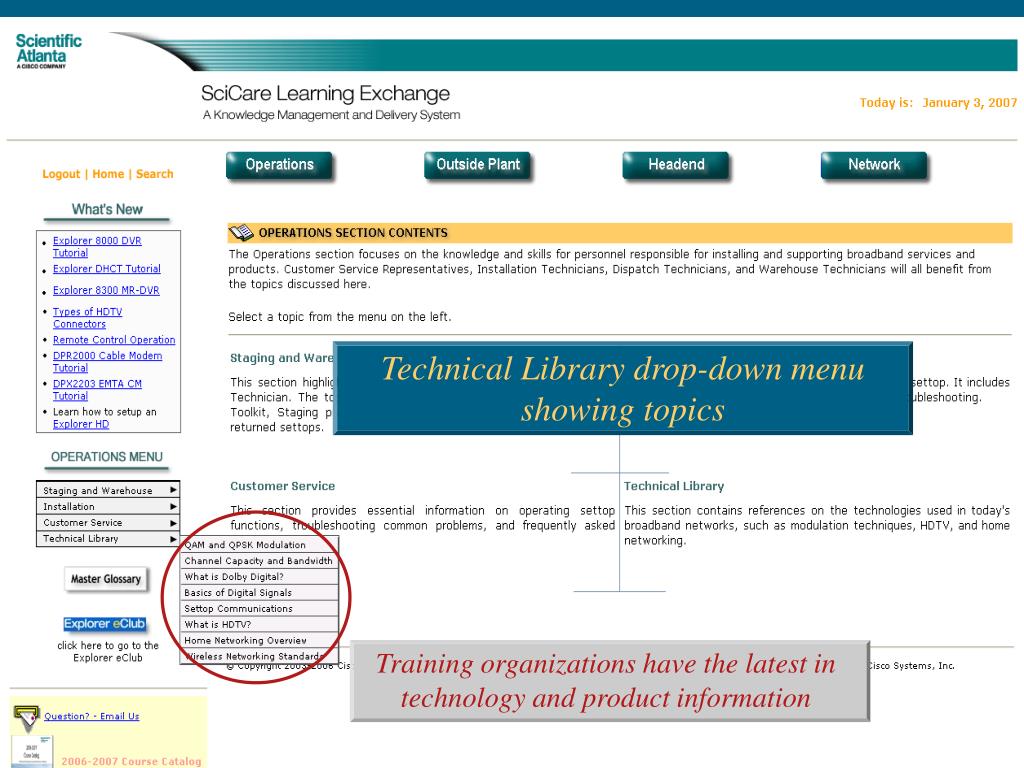Go to the Home link

pyautogui.click(x=108, y=174)
